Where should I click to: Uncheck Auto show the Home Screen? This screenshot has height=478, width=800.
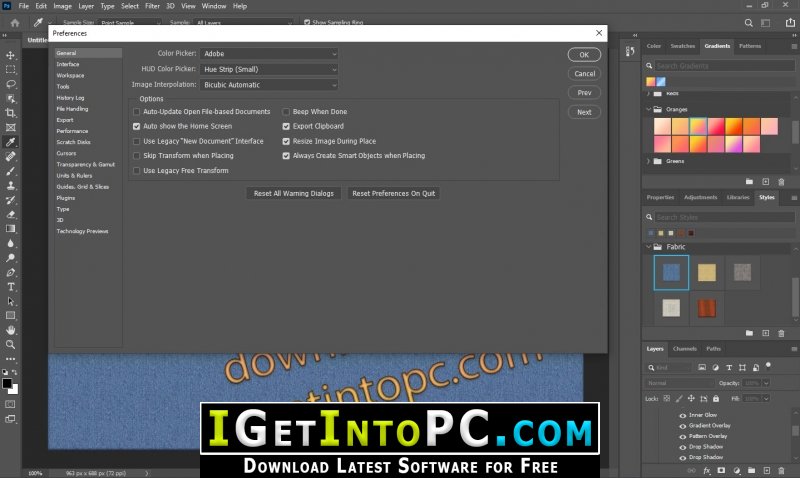[136, 126]
